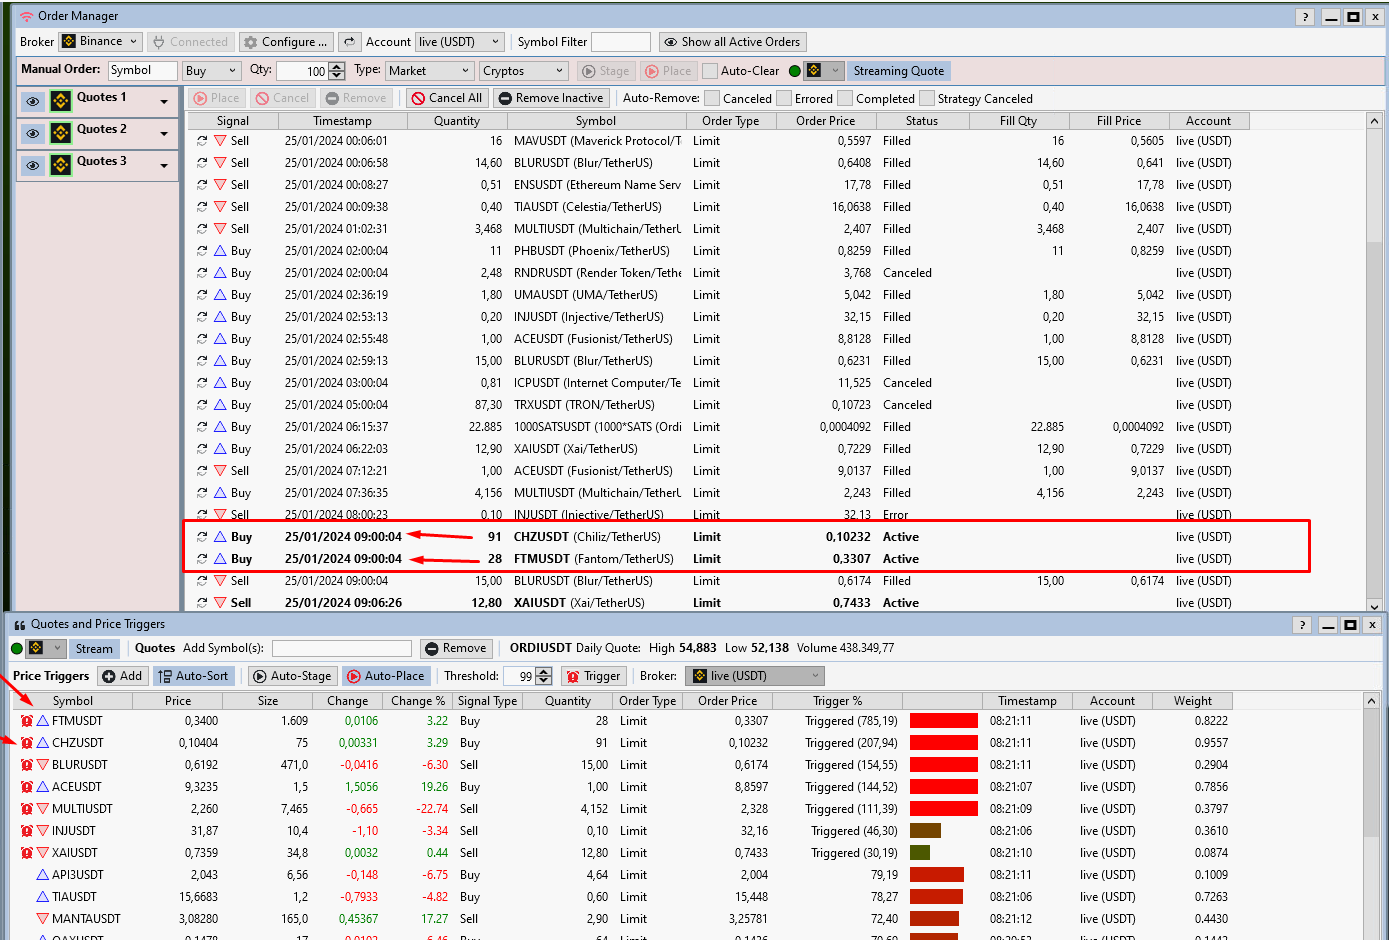The width and height of the screenshot is (1389, 940).
Task: Click the Manual Order Symbol field
Action: 142,71
